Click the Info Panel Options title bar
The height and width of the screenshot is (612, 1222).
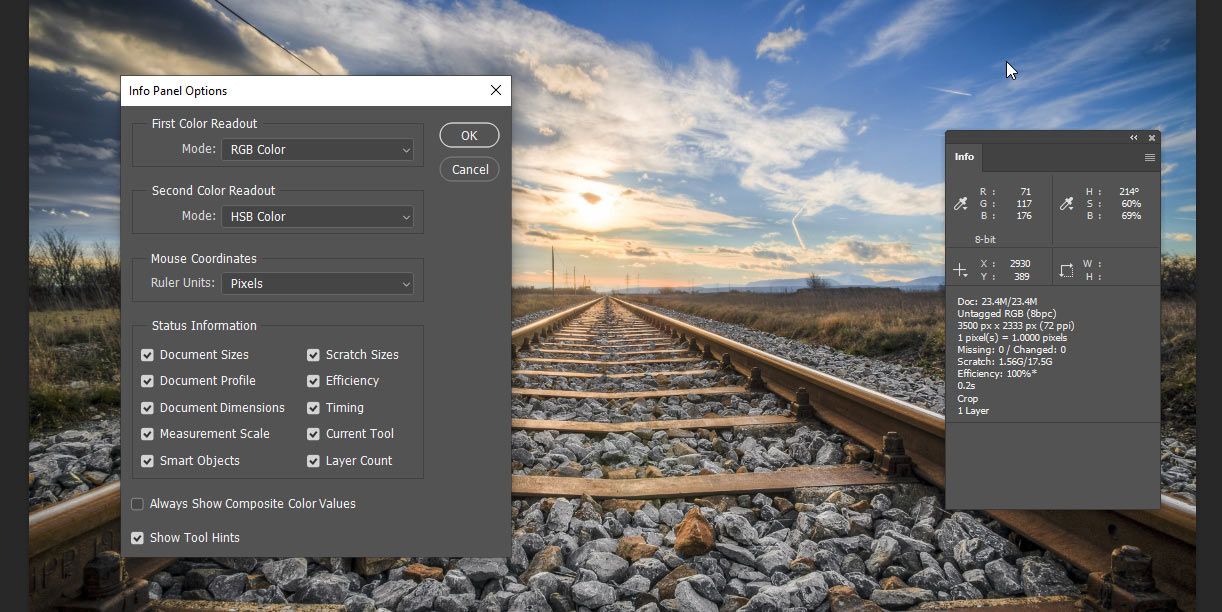300,91
